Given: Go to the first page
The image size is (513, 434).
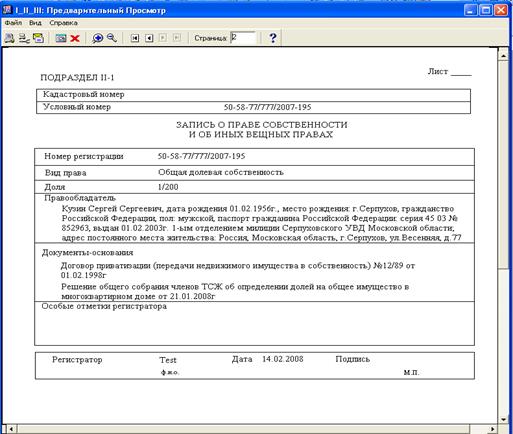Looking at the screenshot, I should 135,38.
